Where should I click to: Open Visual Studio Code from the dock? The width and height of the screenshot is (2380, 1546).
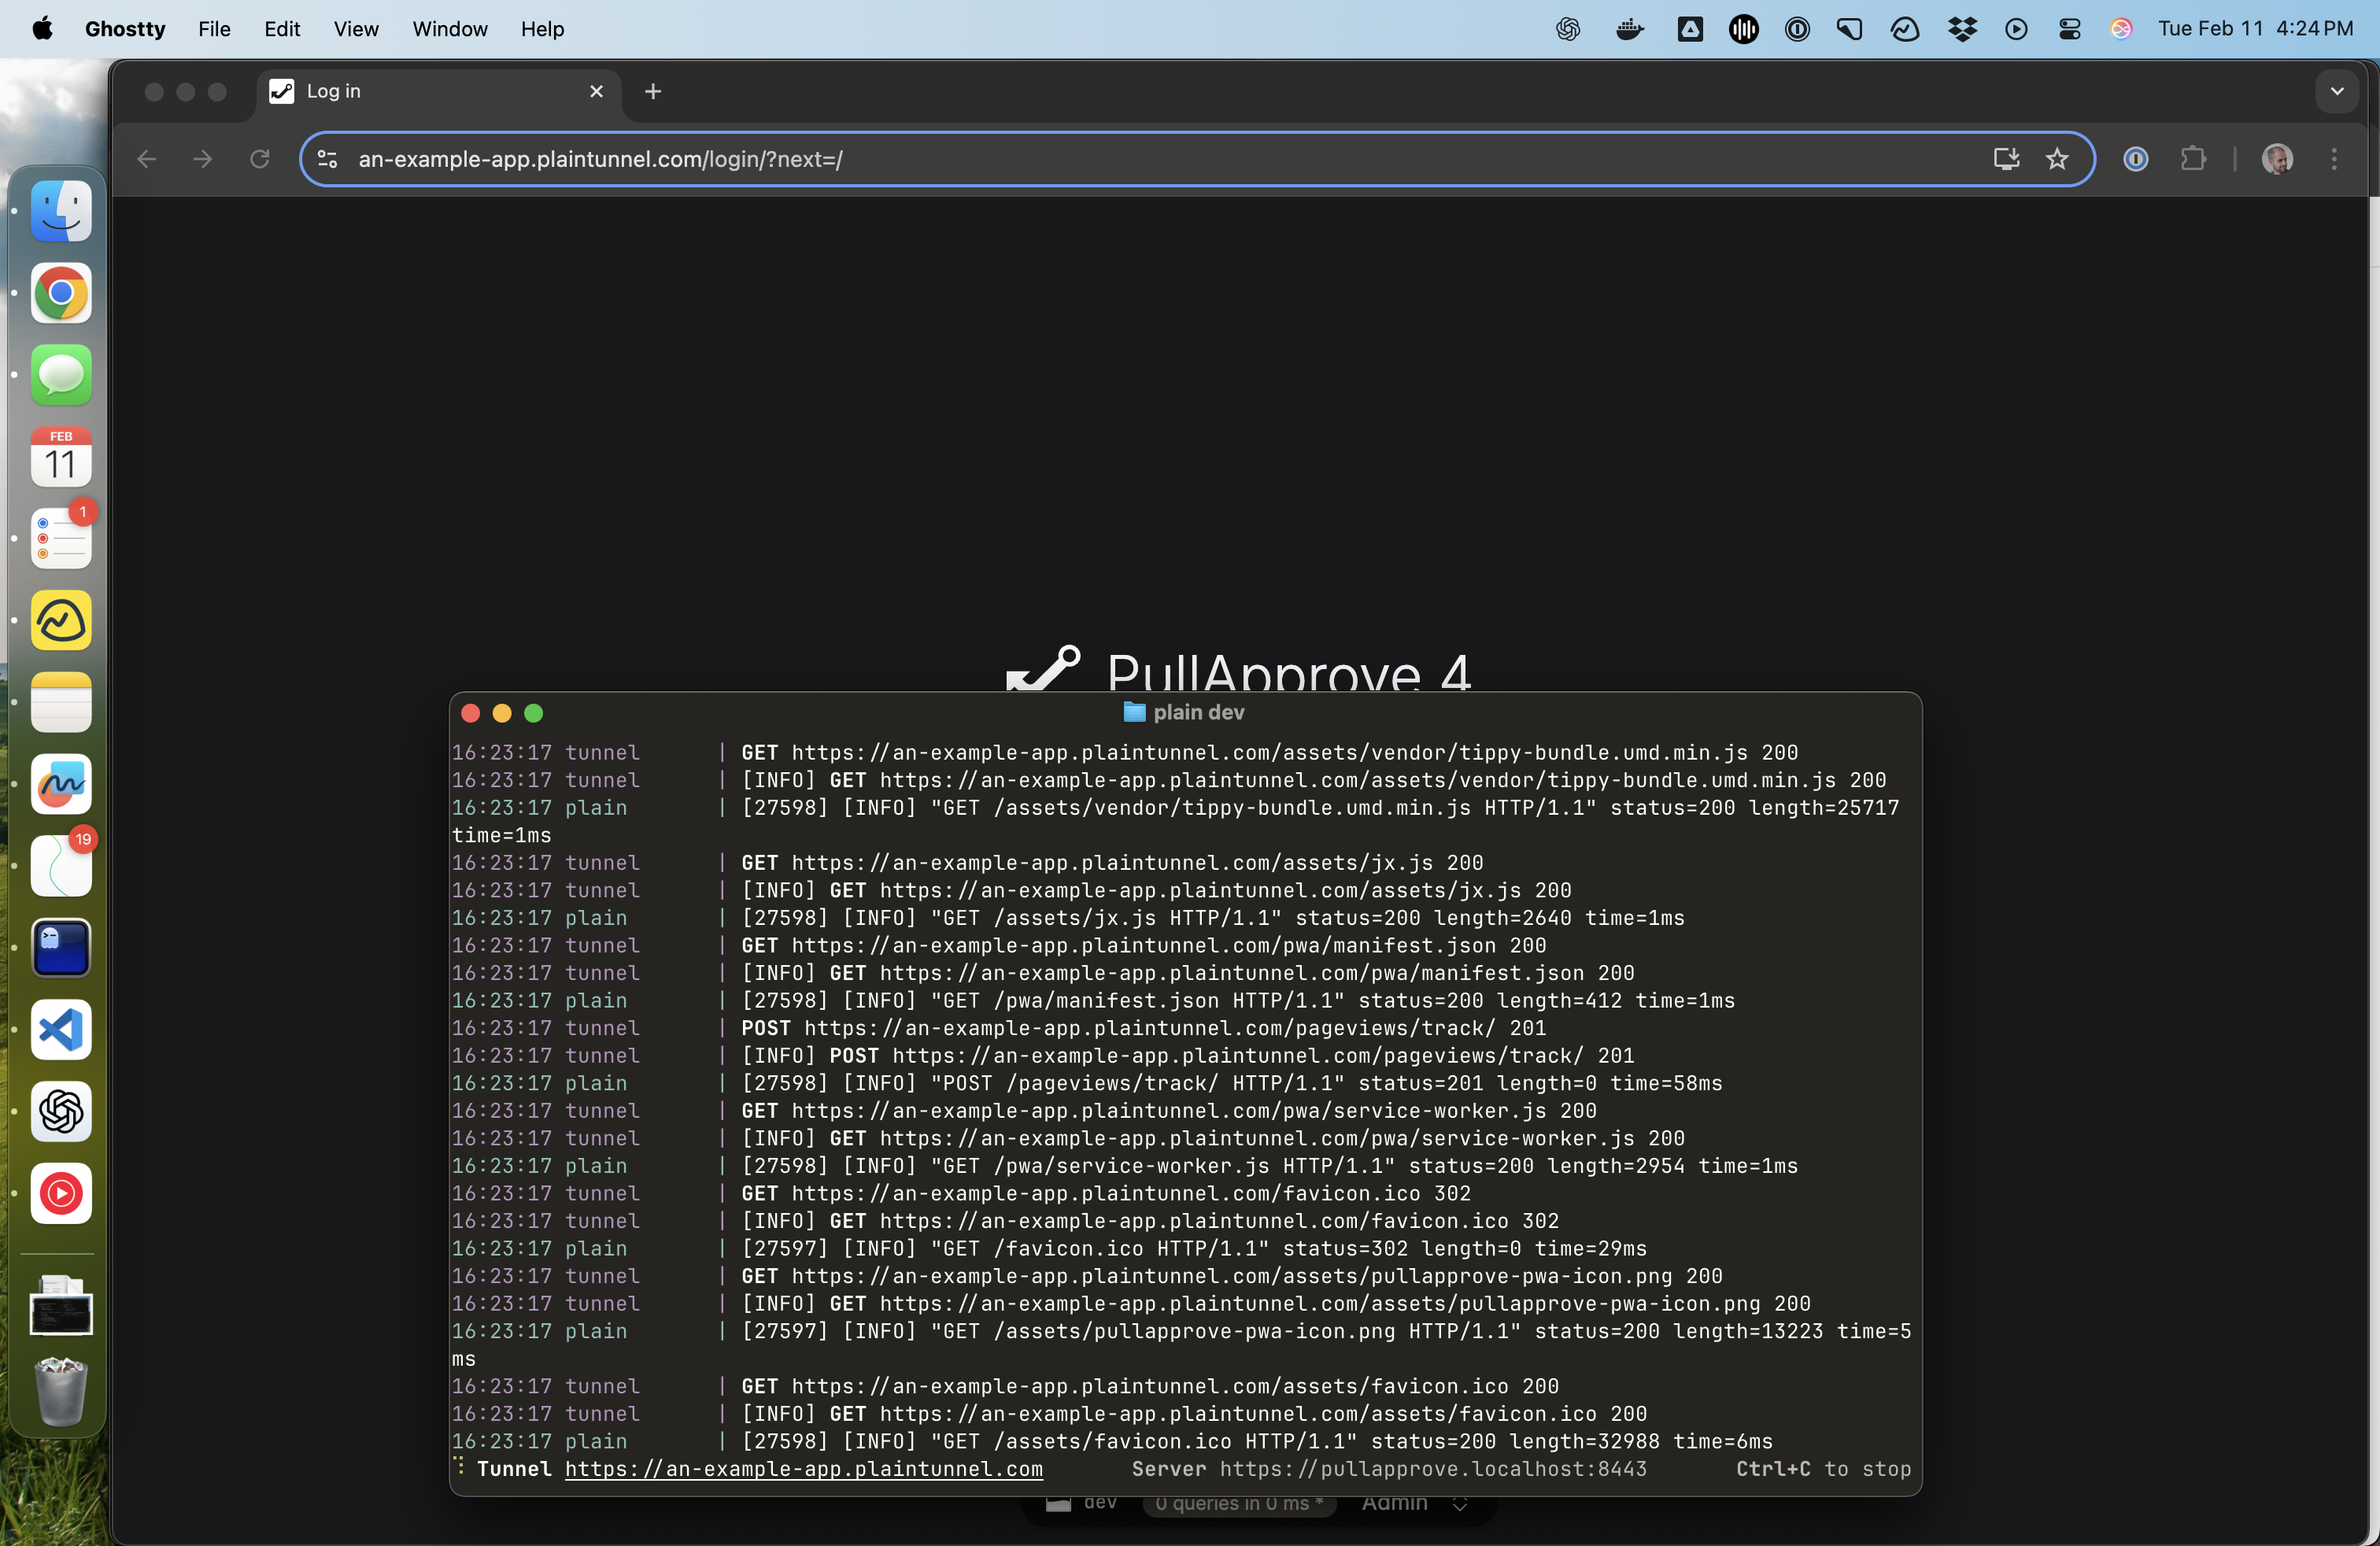pyautogui.click(x=61, y=1029)
